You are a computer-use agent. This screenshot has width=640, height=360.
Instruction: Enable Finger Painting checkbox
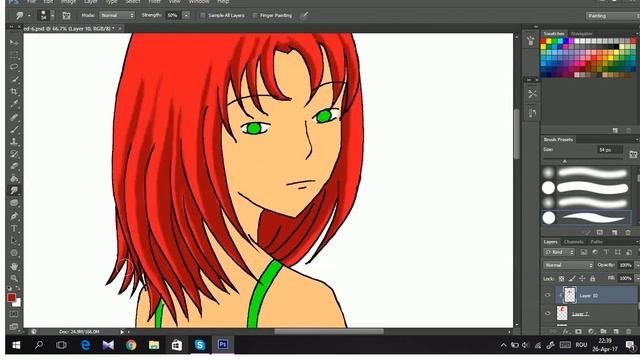pyautogui.click(x=255, y=16)
